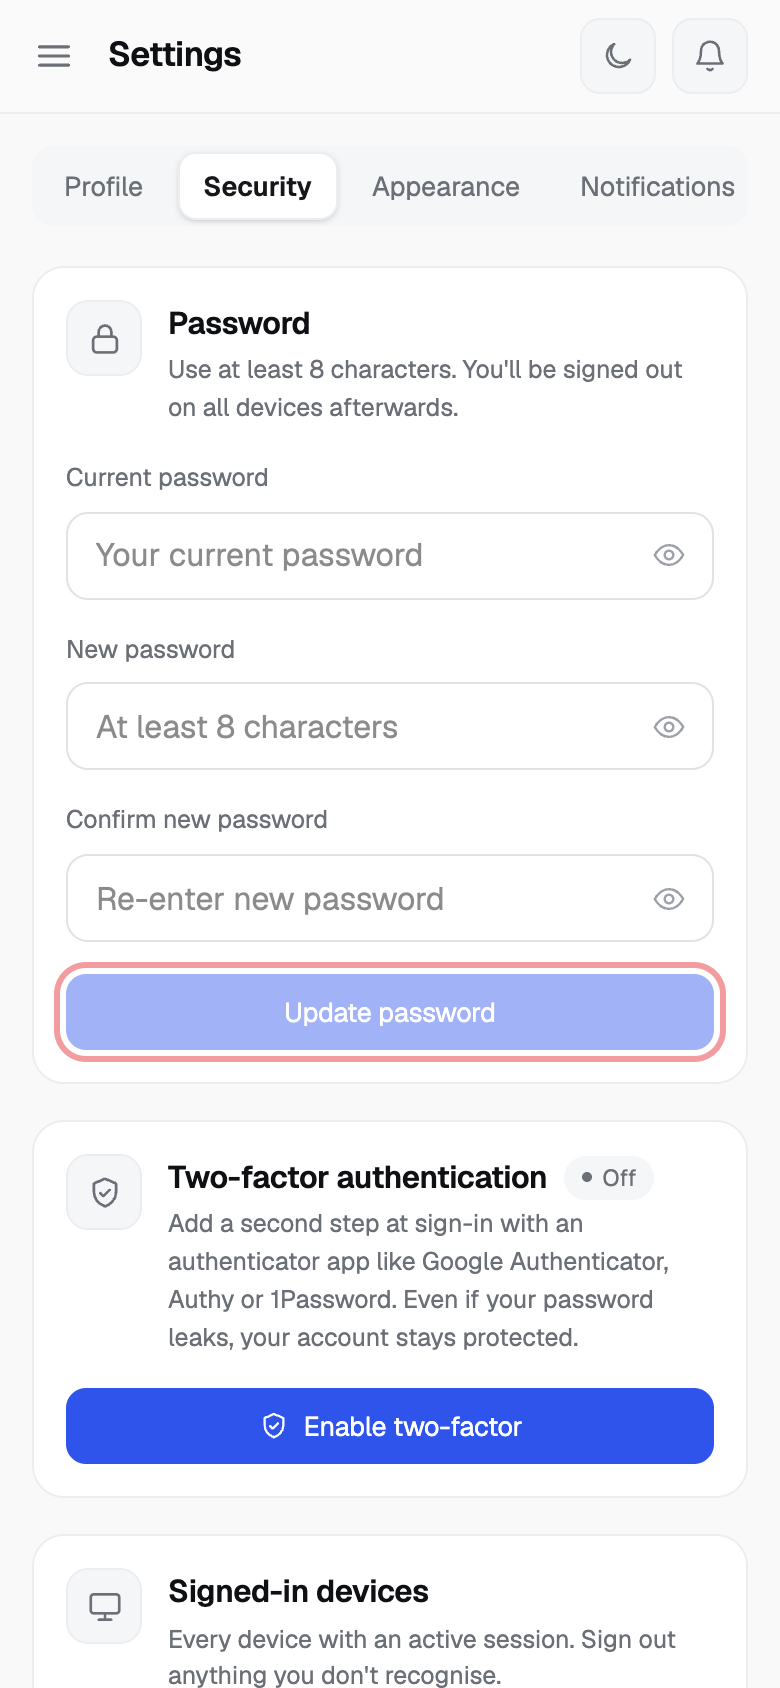The image size is (780, 1688).
Task: Click the Update password button
Action: (390, 1013)
